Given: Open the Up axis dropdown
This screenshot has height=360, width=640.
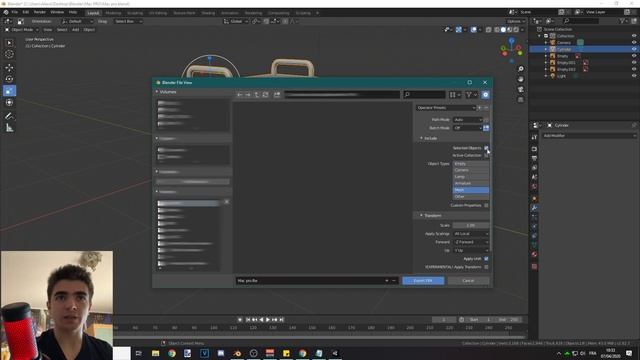Looking at the screenshot, I should click(x=471, y=250).
